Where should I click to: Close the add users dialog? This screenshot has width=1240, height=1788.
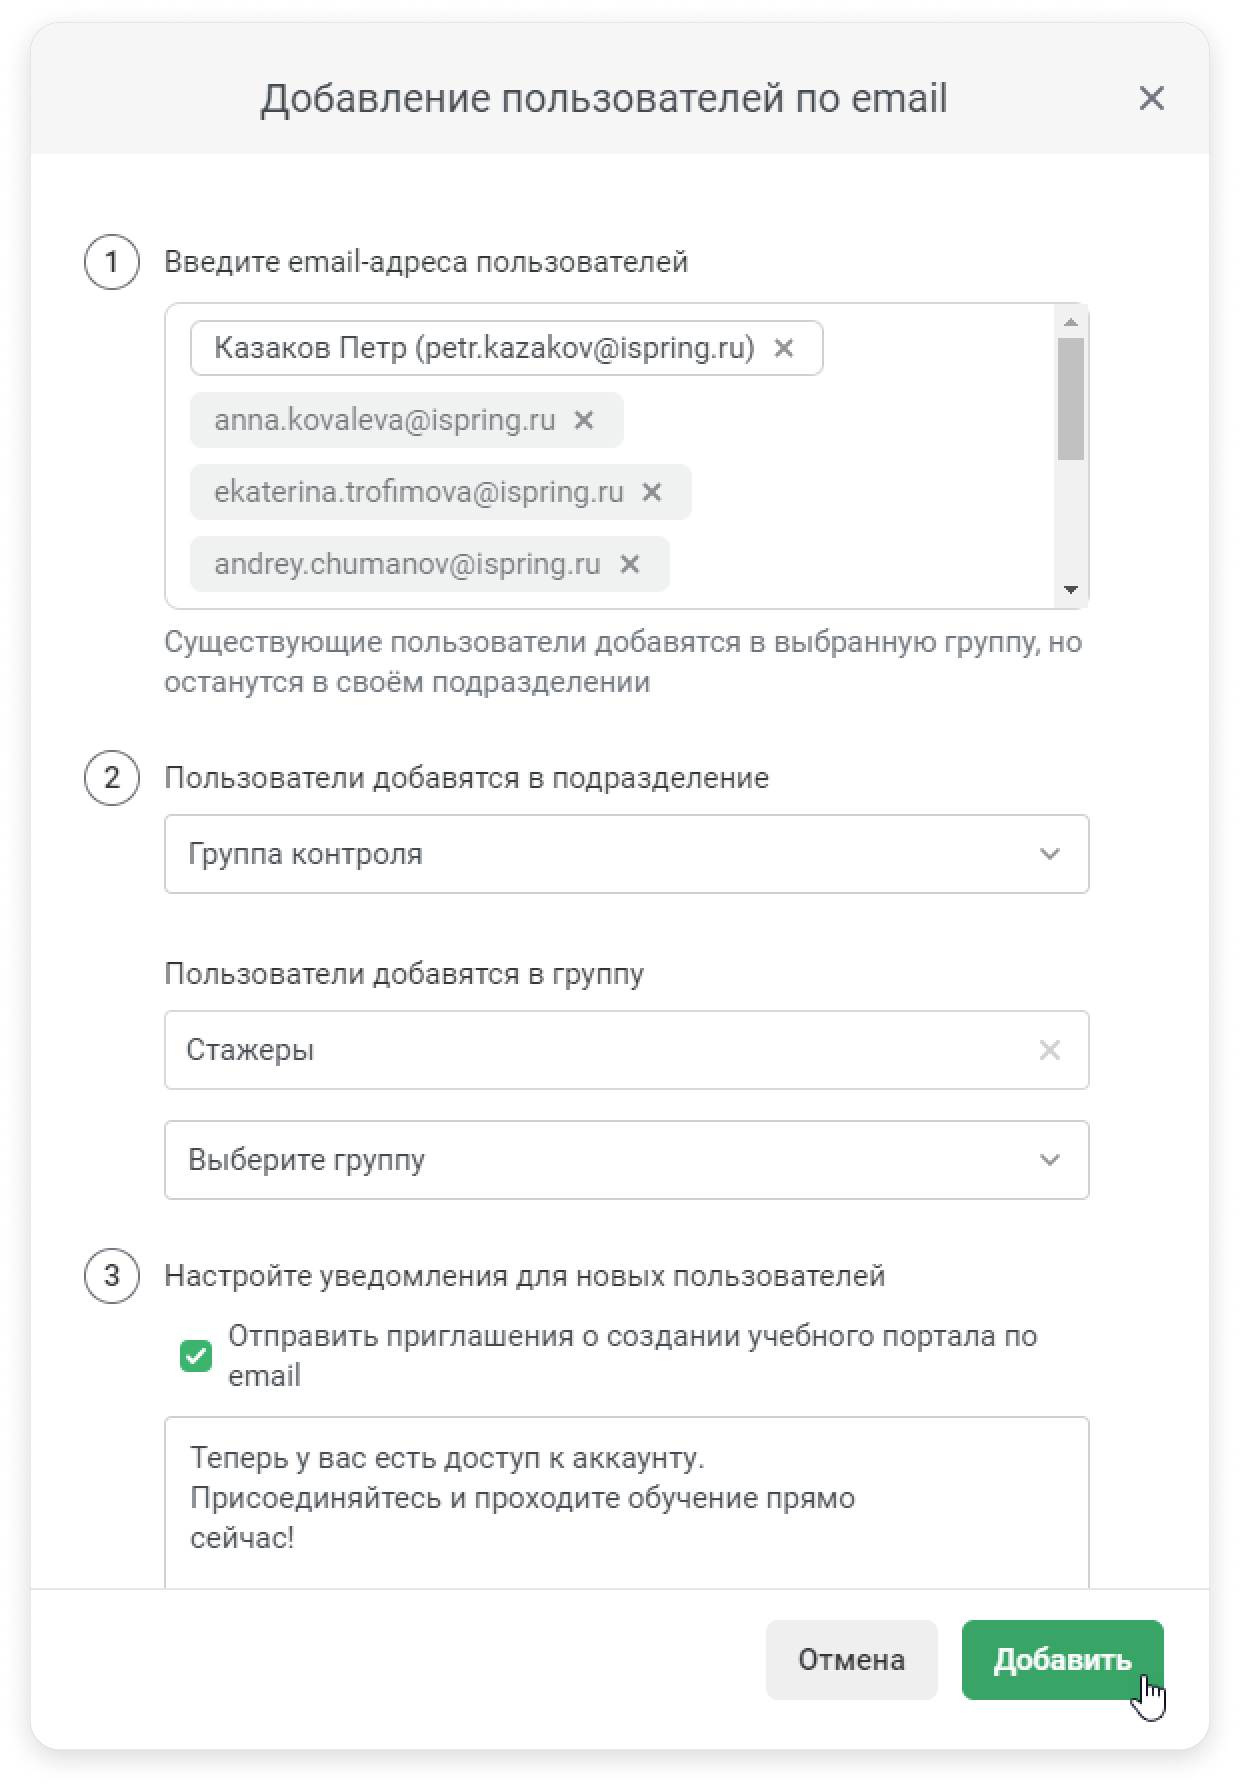pyautogui.click(x=1152, y=98)
